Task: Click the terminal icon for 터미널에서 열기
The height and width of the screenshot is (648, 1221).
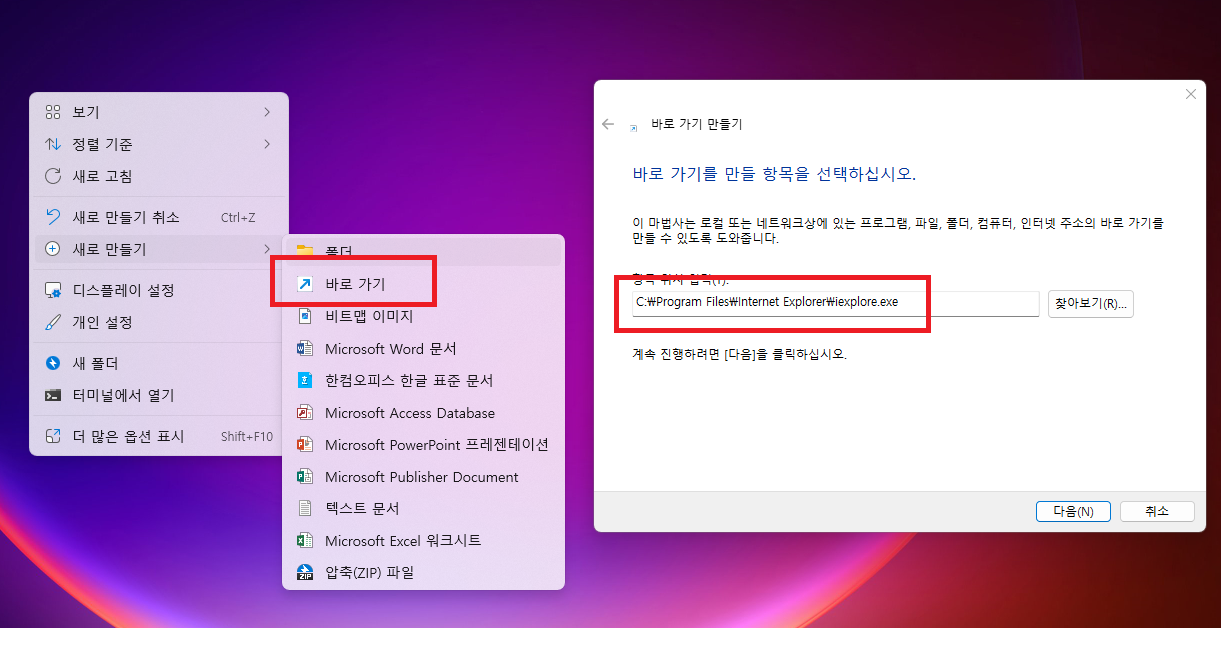Action: (53, 395)
